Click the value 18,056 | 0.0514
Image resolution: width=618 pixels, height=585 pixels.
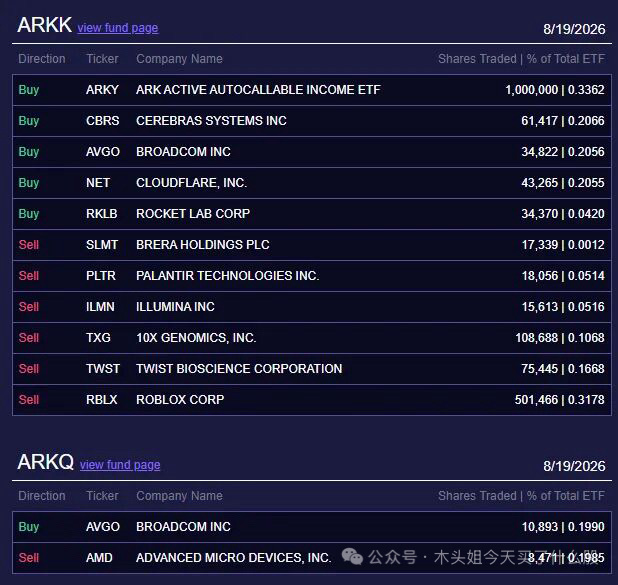[563, 276]
